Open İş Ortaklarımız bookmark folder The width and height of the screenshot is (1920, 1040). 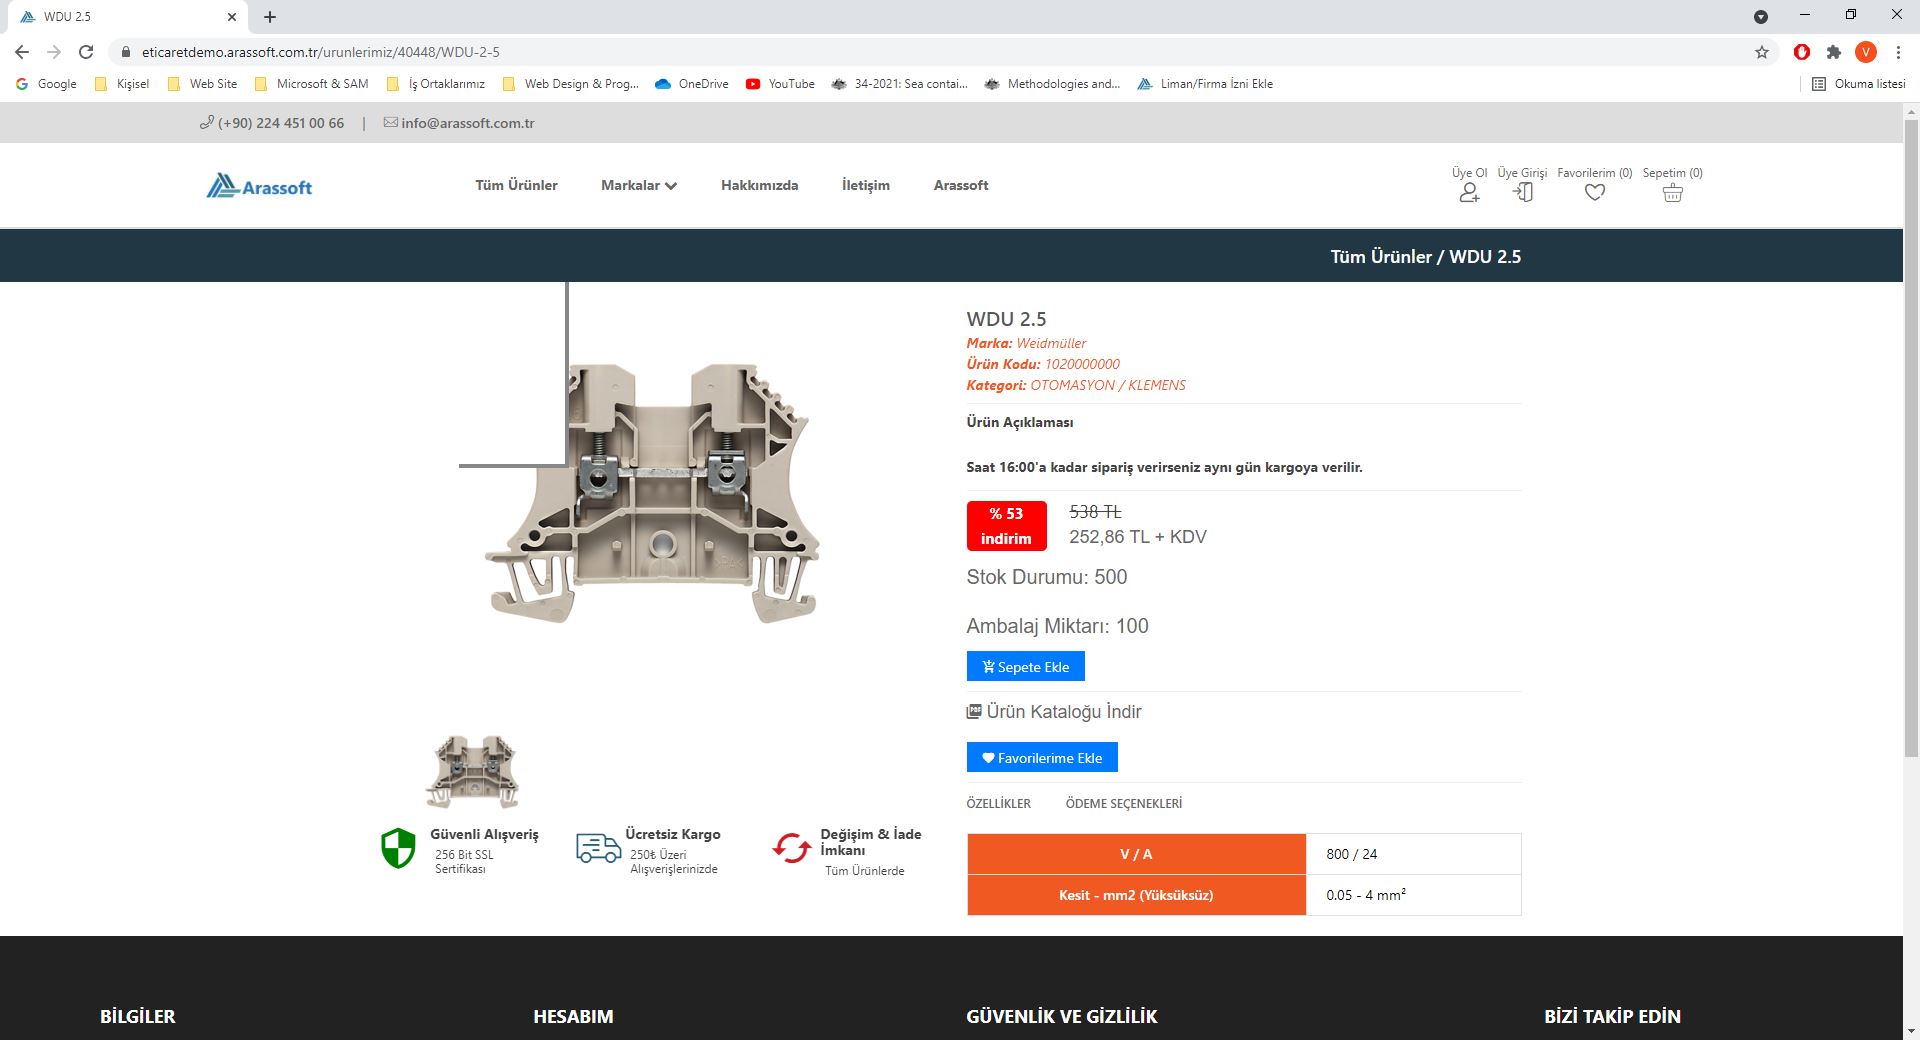tap(436, 84)
